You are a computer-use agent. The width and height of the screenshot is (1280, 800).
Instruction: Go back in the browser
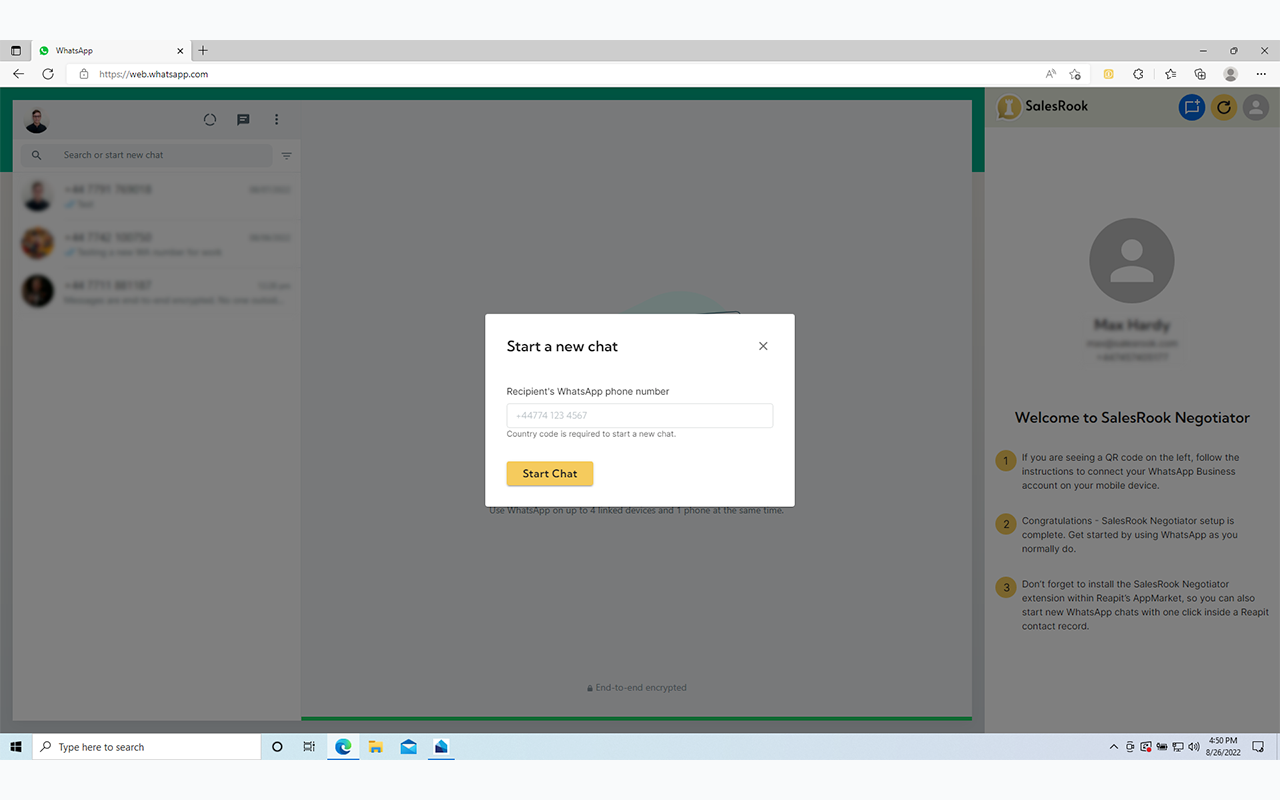pos(18,74)
